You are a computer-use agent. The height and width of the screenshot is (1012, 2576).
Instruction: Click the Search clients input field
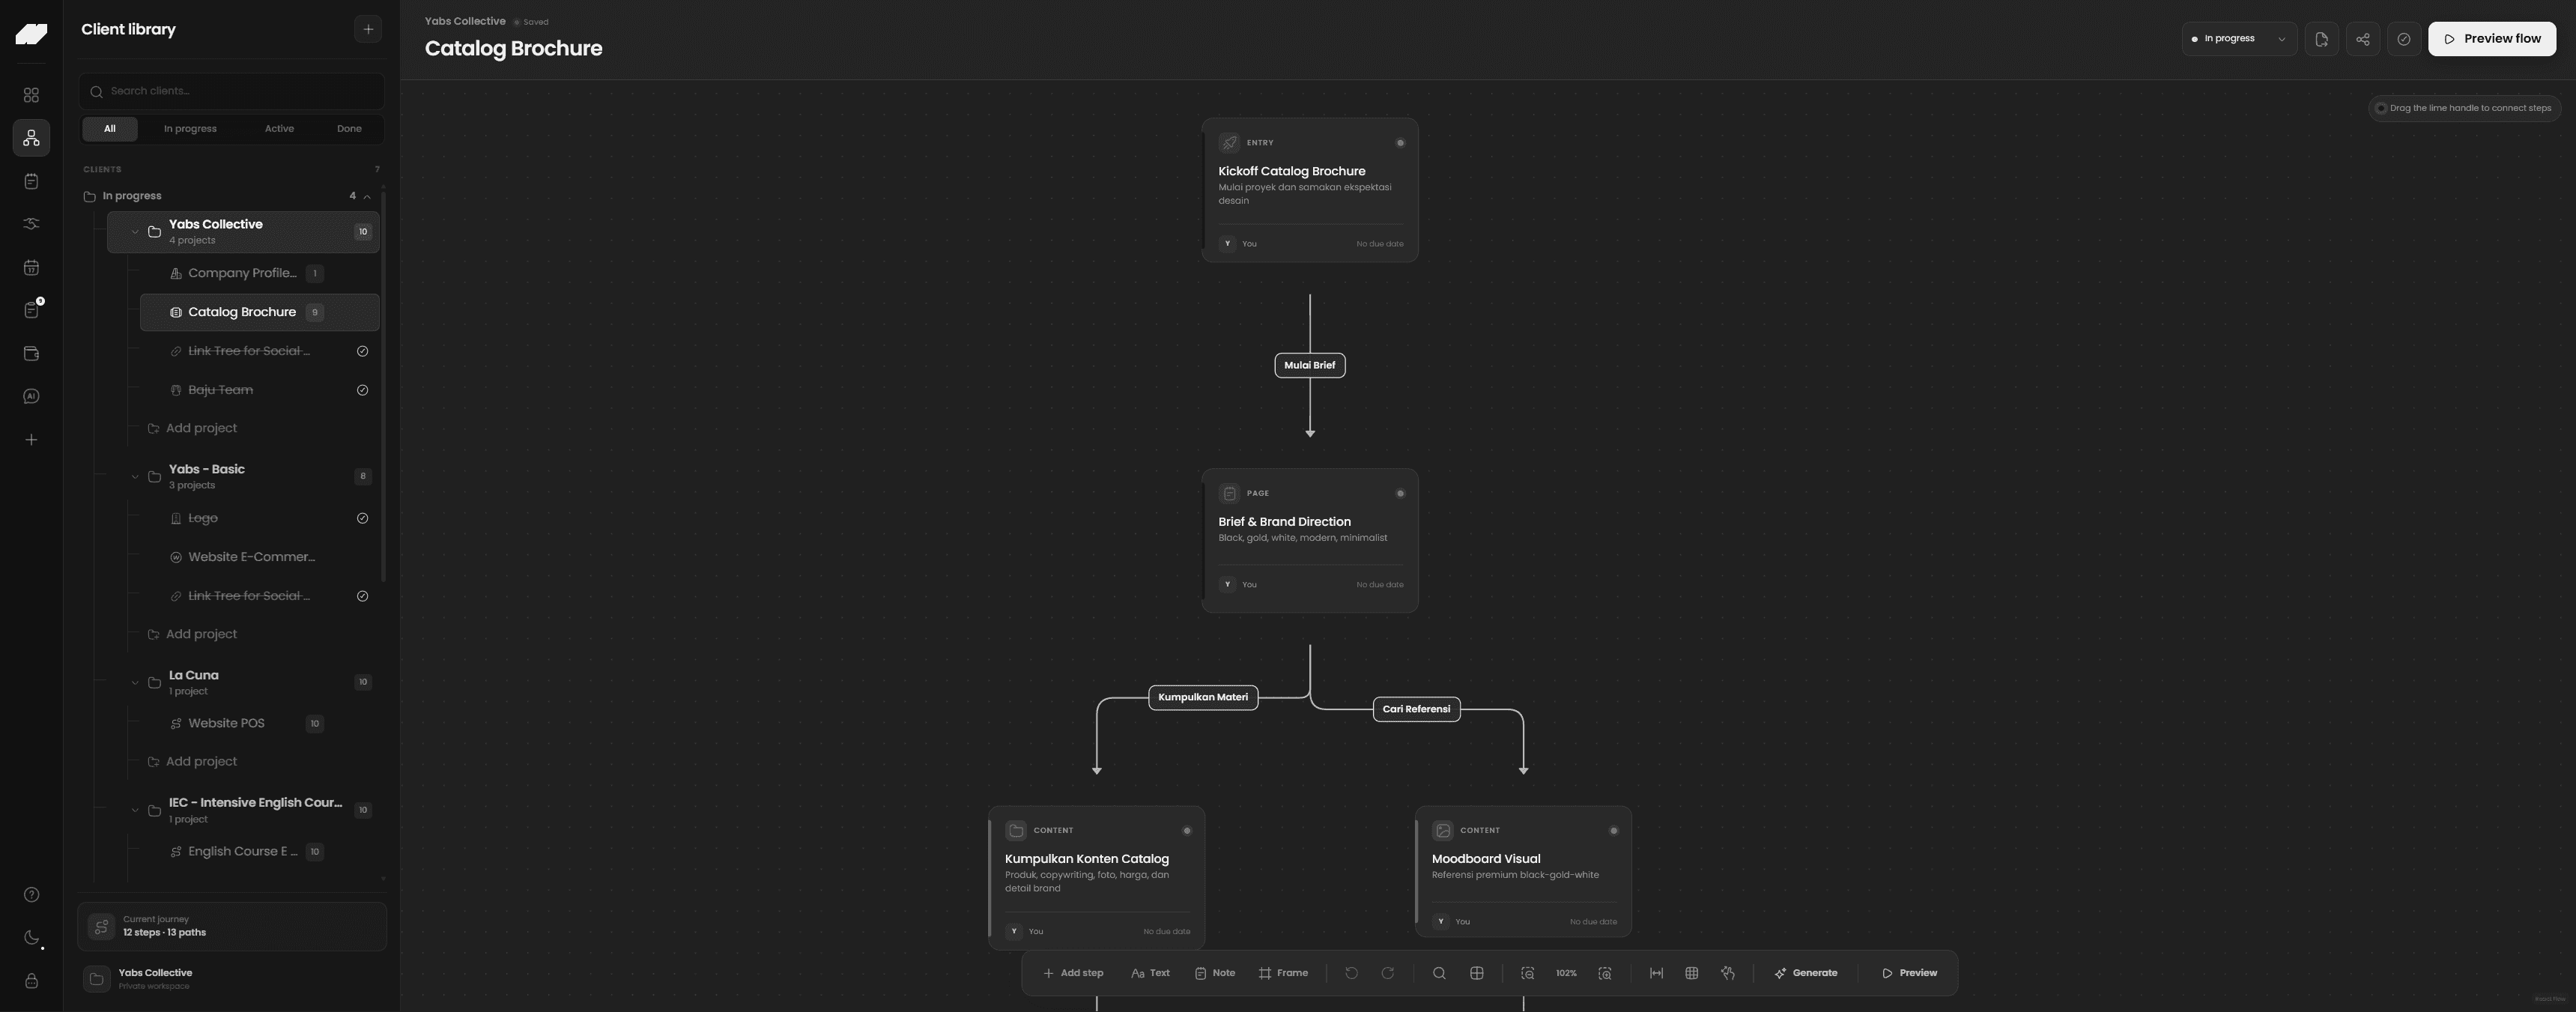(232, 91)
